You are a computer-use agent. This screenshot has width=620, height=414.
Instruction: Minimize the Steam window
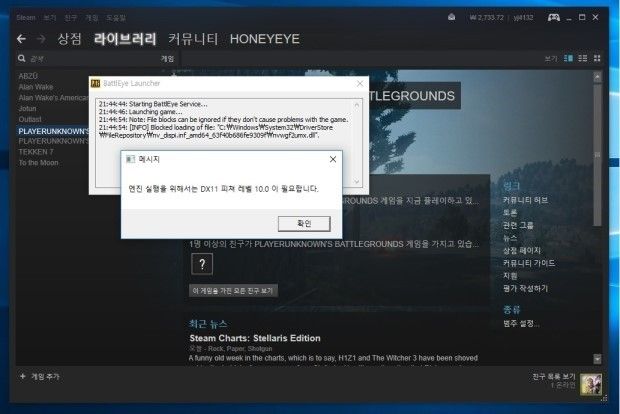coord(569,18)
